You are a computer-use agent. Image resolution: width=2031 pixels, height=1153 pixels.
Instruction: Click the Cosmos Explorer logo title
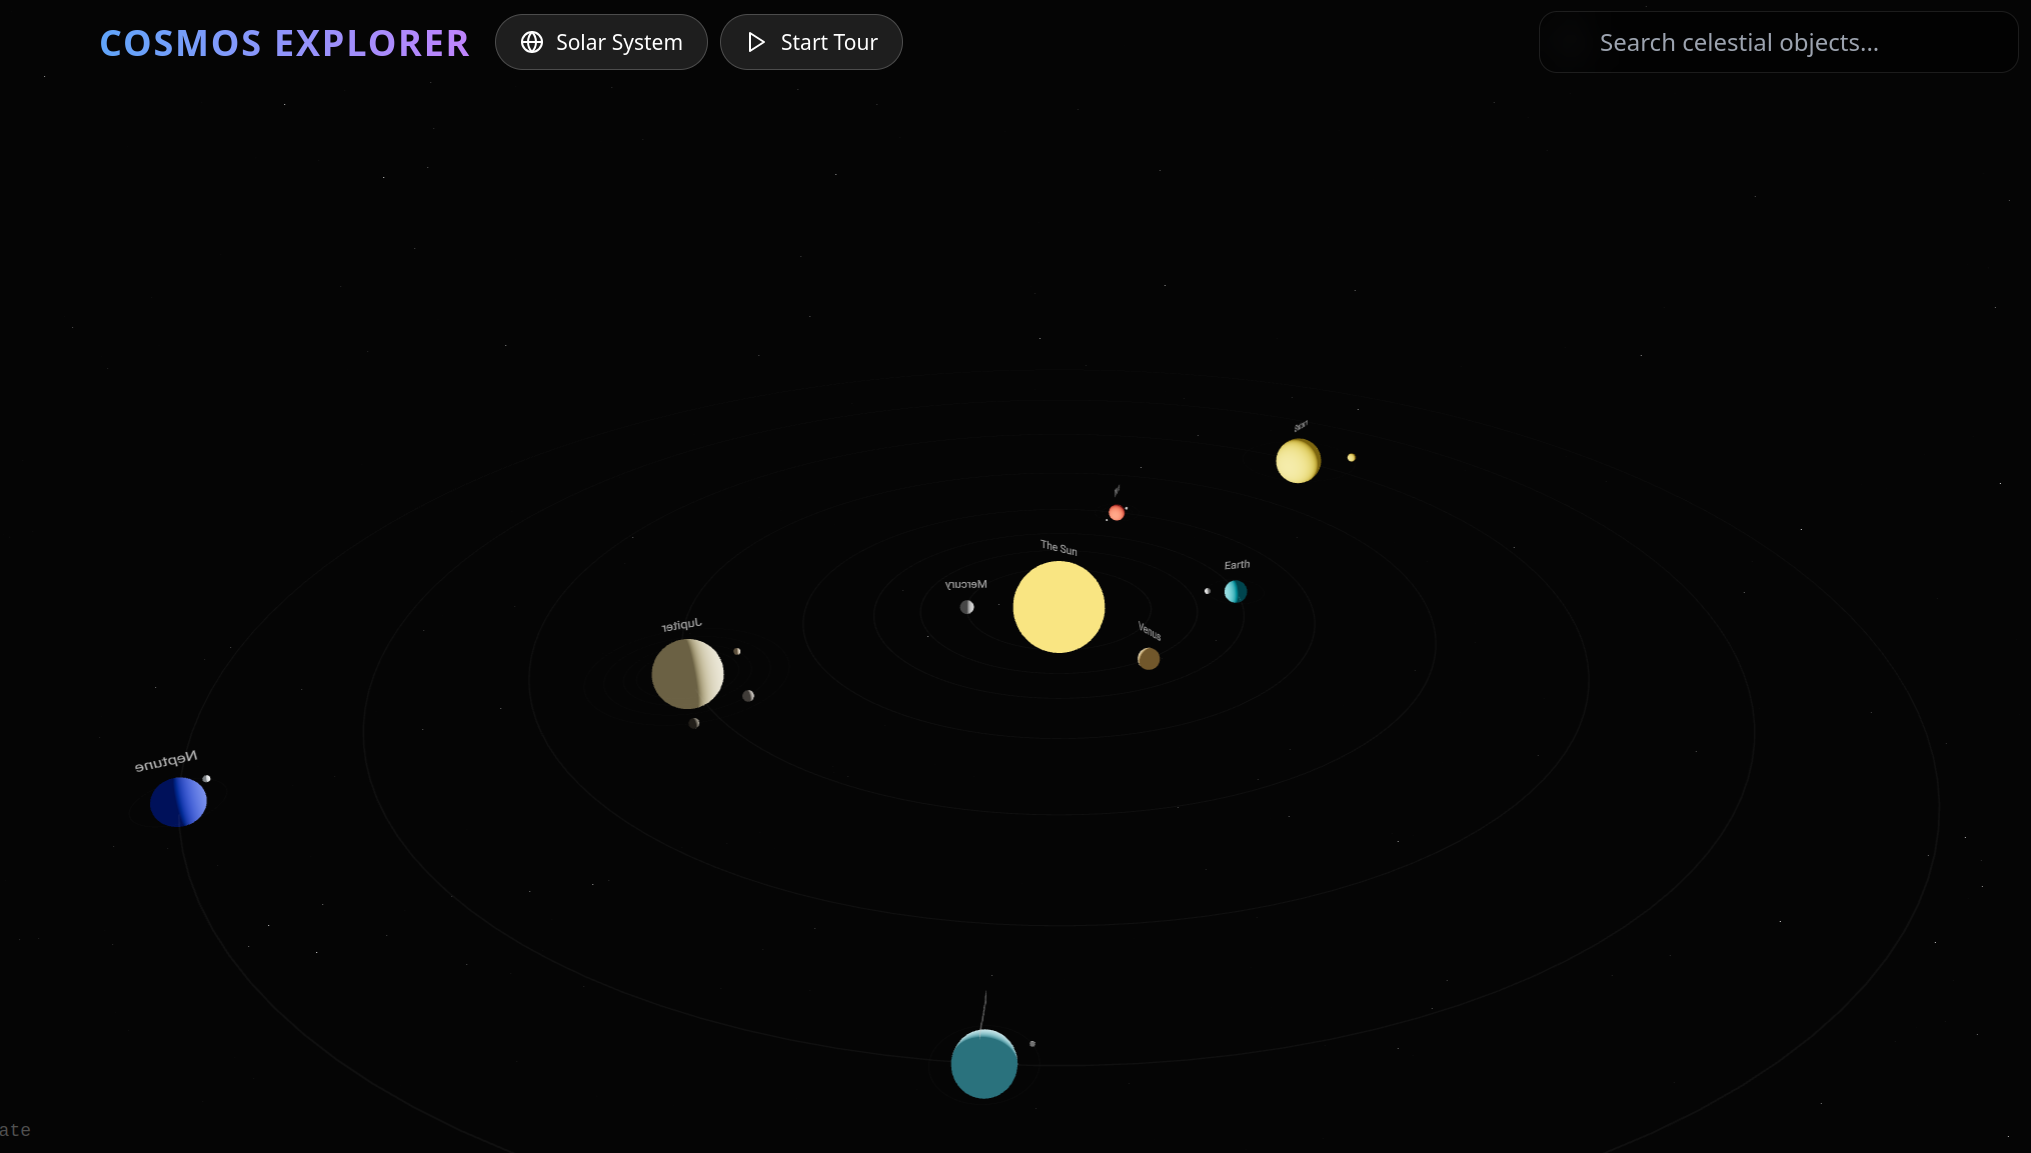point(284,42)
